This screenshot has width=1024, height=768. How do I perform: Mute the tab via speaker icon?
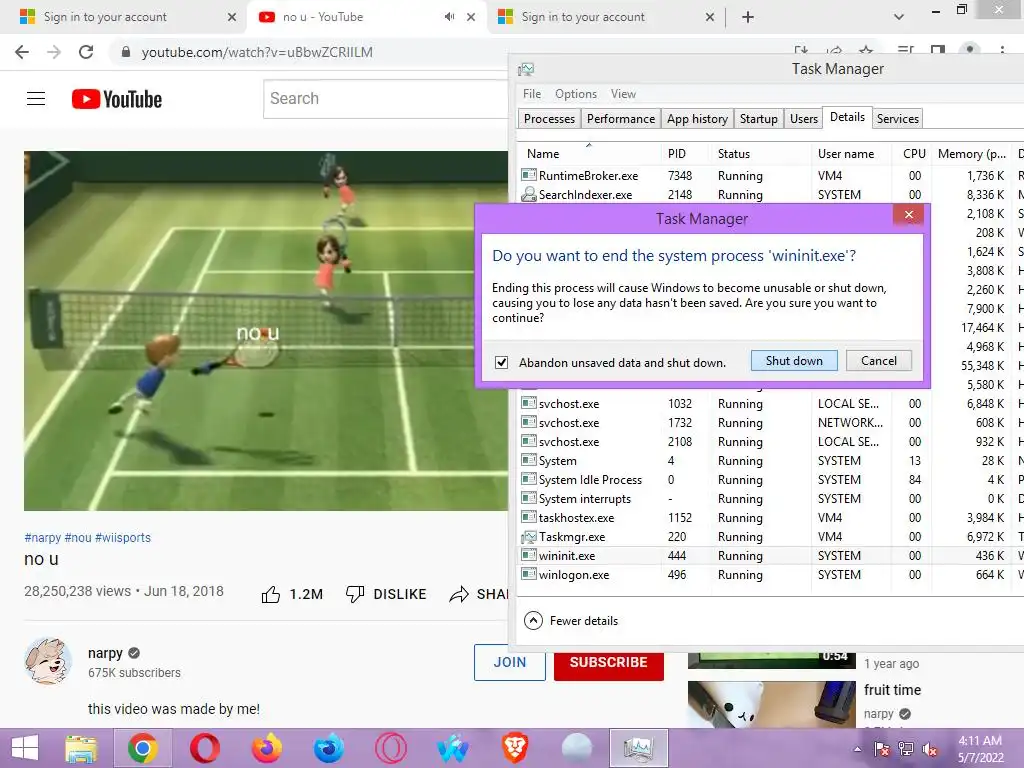click(x=449, y=17)
